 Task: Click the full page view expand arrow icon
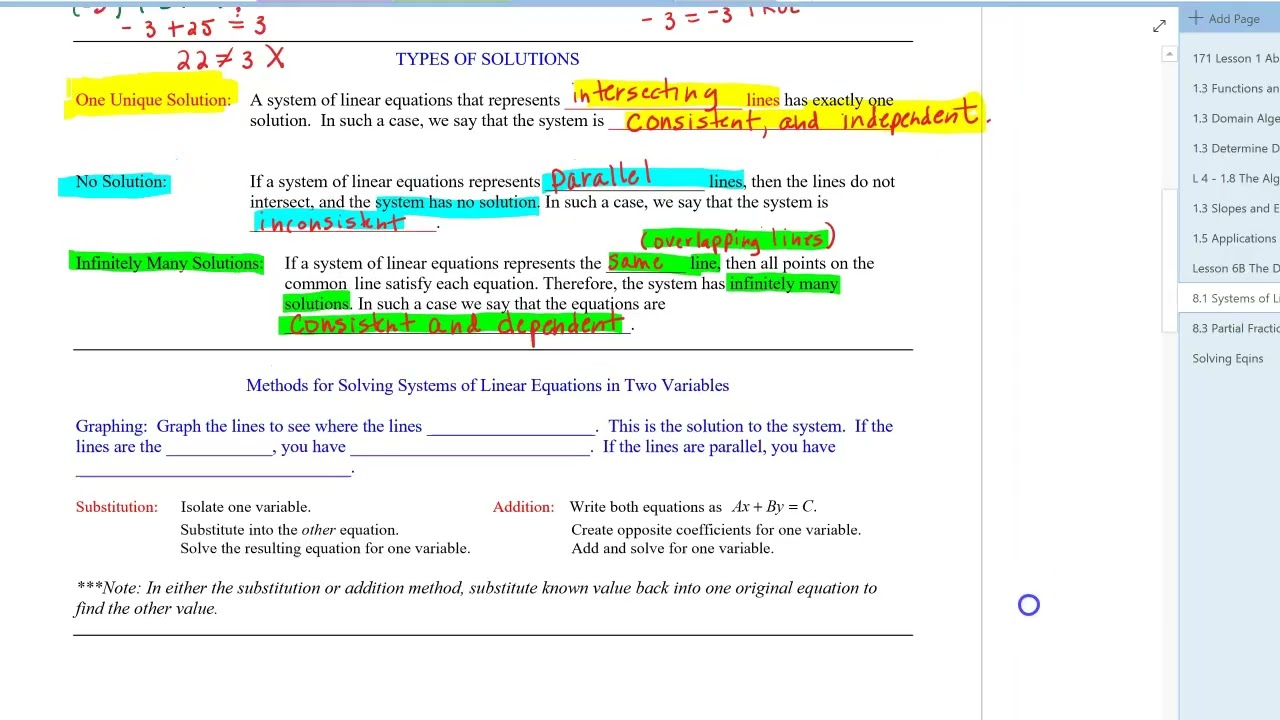click(x=1159, y=26)
